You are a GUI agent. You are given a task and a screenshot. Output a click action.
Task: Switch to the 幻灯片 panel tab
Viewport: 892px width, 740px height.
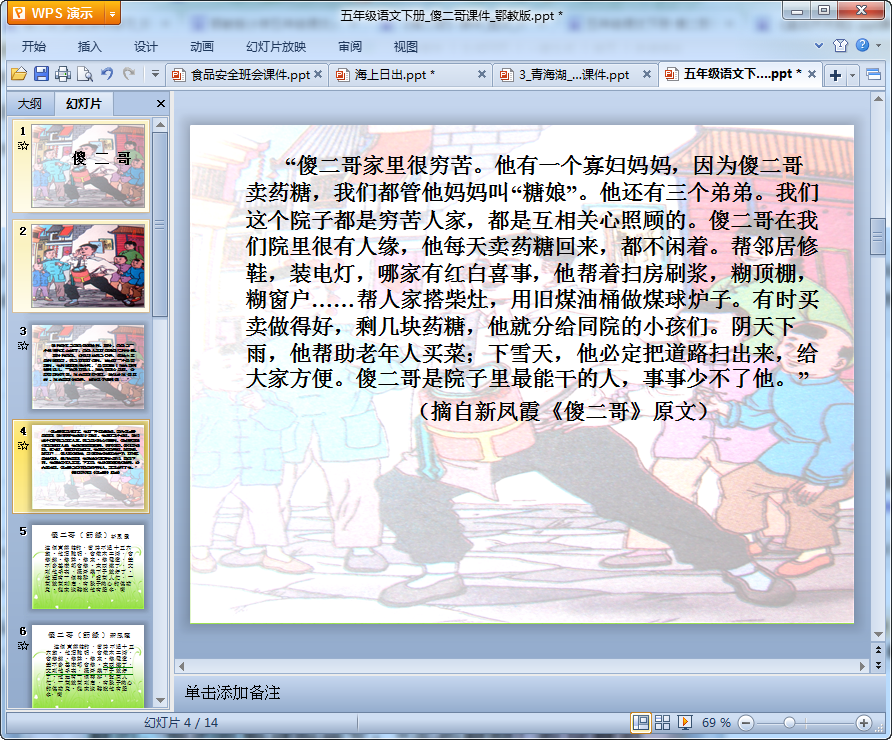click(x=84, y=104)
